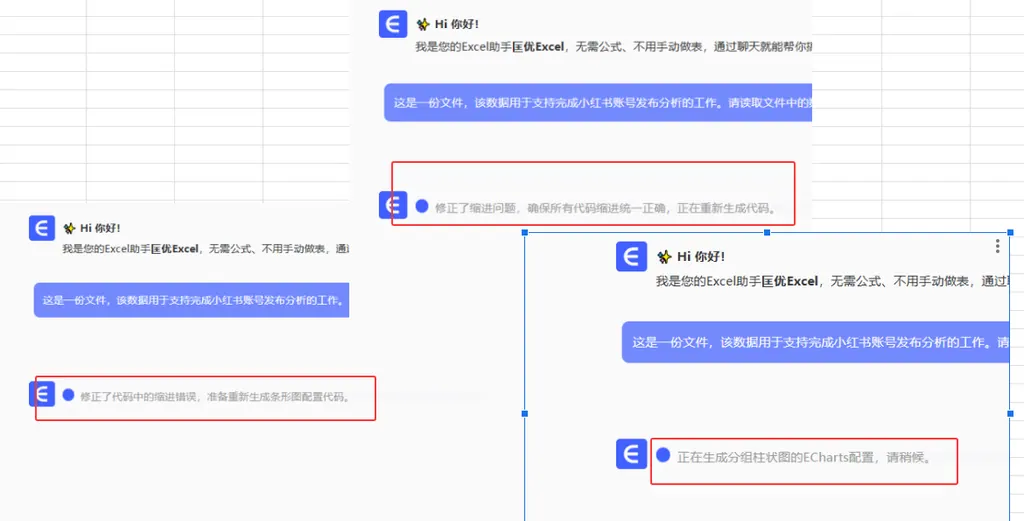Click blue loading dot before "修正了缩进问题"
This screenshot has width=1024, height=521.
pyautogui.click(x=422, y=206)
